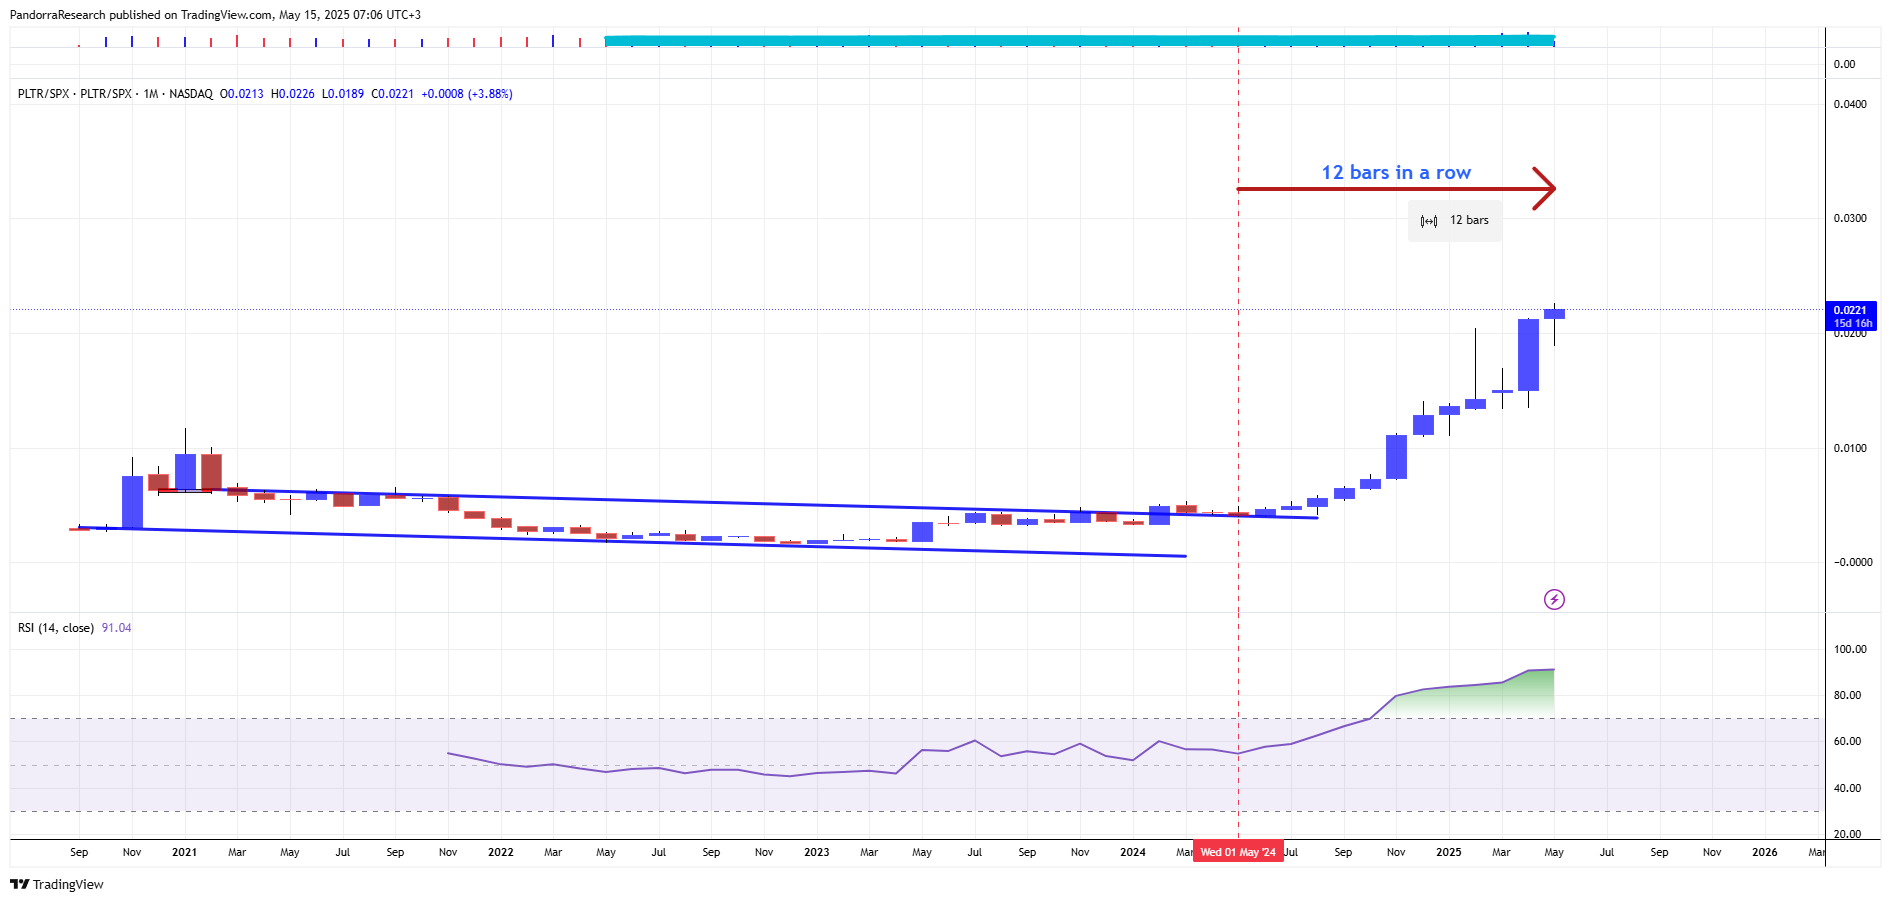Click the 0.0400 price axis label
The height and width of the screenshot is (902, 1891).
click(x=1850, y=104)
